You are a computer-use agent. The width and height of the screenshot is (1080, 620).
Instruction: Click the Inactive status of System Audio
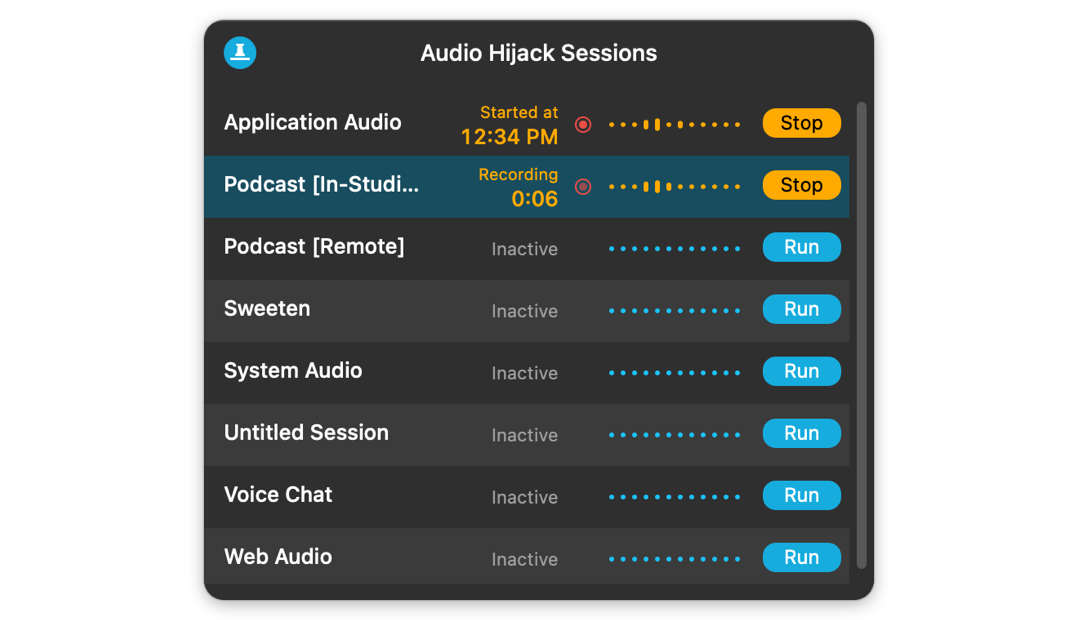[x=525, y=373]
